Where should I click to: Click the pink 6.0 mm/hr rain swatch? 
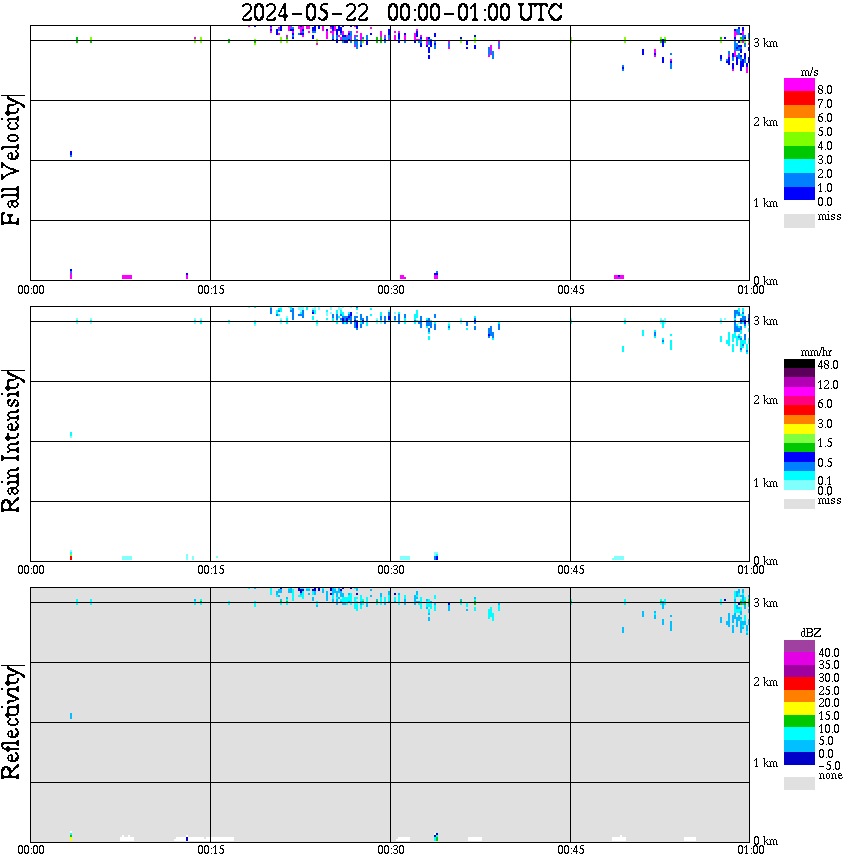(x=799, y=401)
